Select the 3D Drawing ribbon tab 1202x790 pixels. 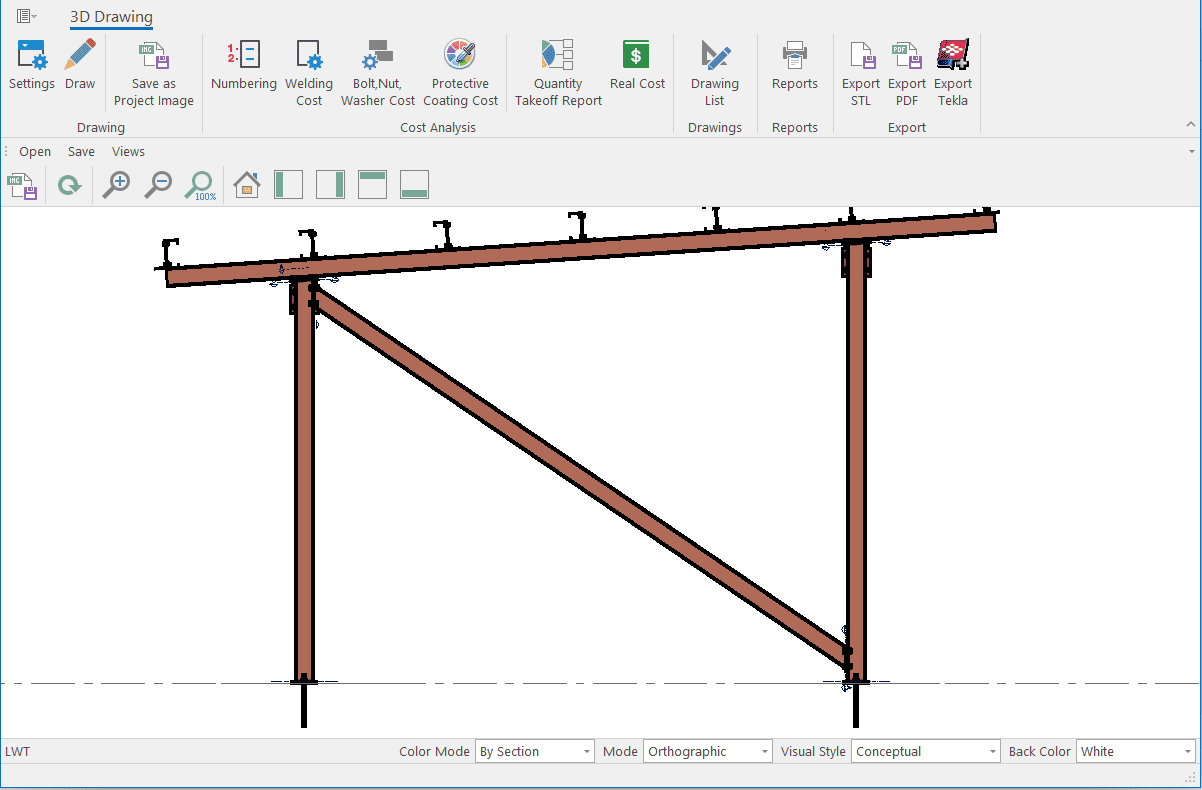point(111,17)
